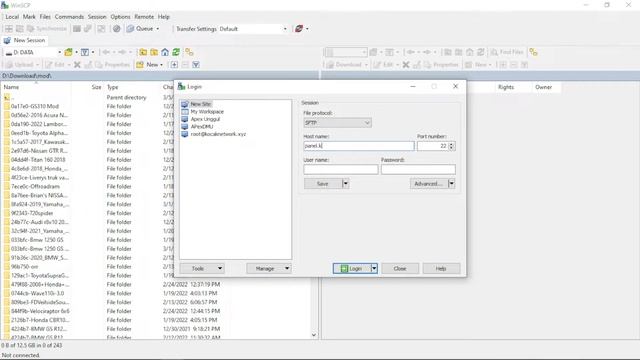
Task: Click the Commander layout toolbar icon
Action: 9,29
